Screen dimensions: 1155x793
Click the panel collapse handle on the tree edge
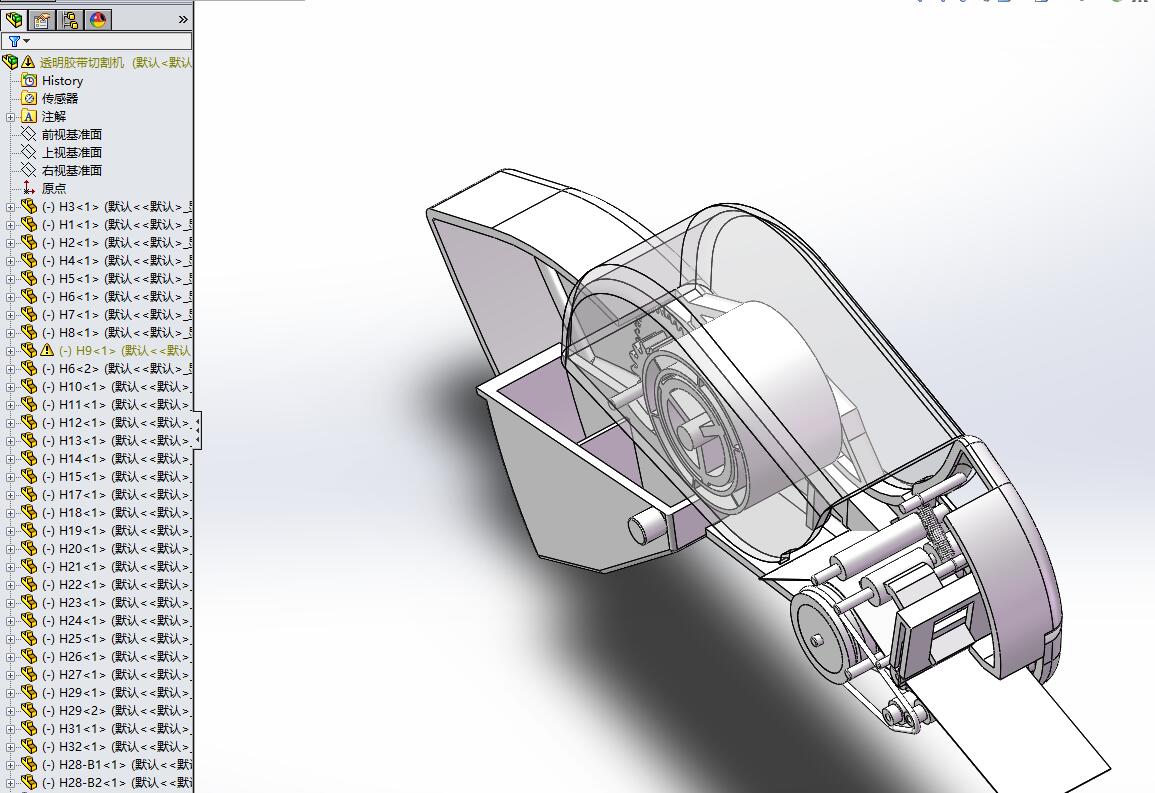click(x=197, y=431)
